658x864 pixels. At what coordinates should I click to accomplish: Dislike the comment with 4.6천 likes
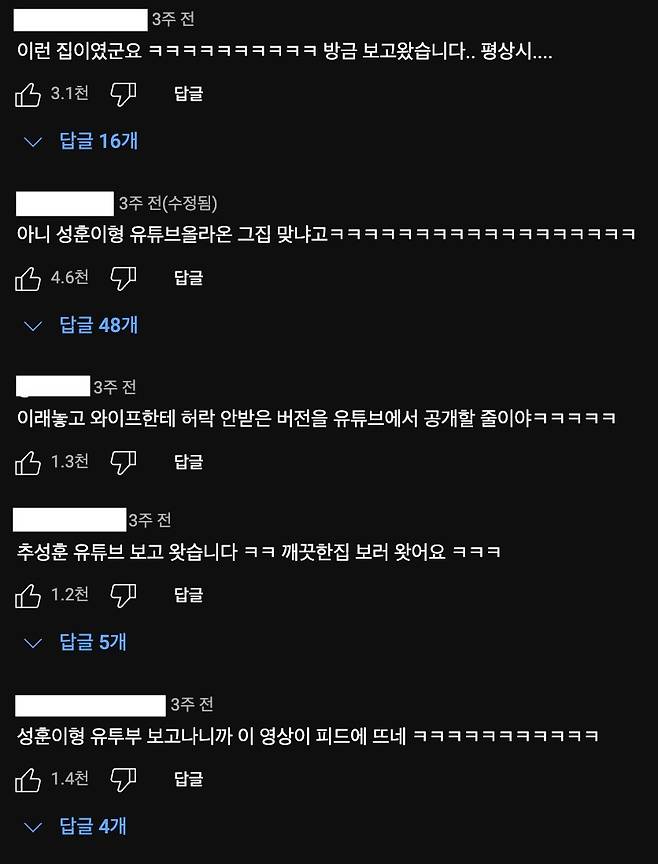(x=123, y=279)
